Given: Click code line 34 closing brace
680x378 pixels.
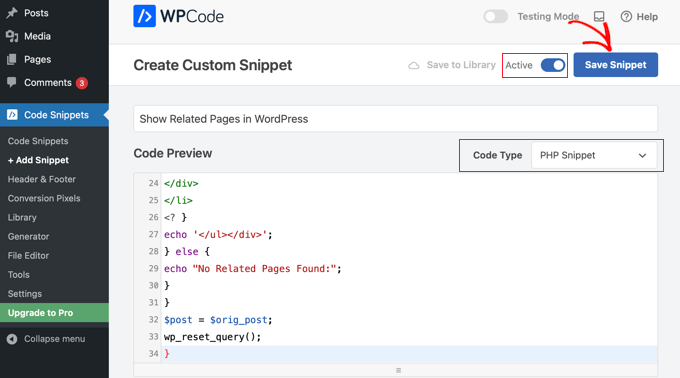Looking at the screenshot, I should pyautogui.click(x=167, y=354).
